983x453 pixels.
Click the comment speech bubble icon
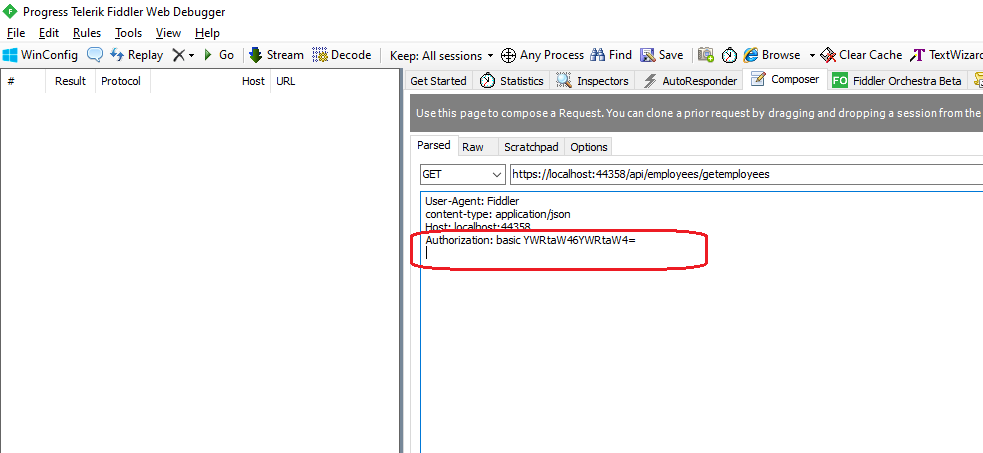(95, 55)
